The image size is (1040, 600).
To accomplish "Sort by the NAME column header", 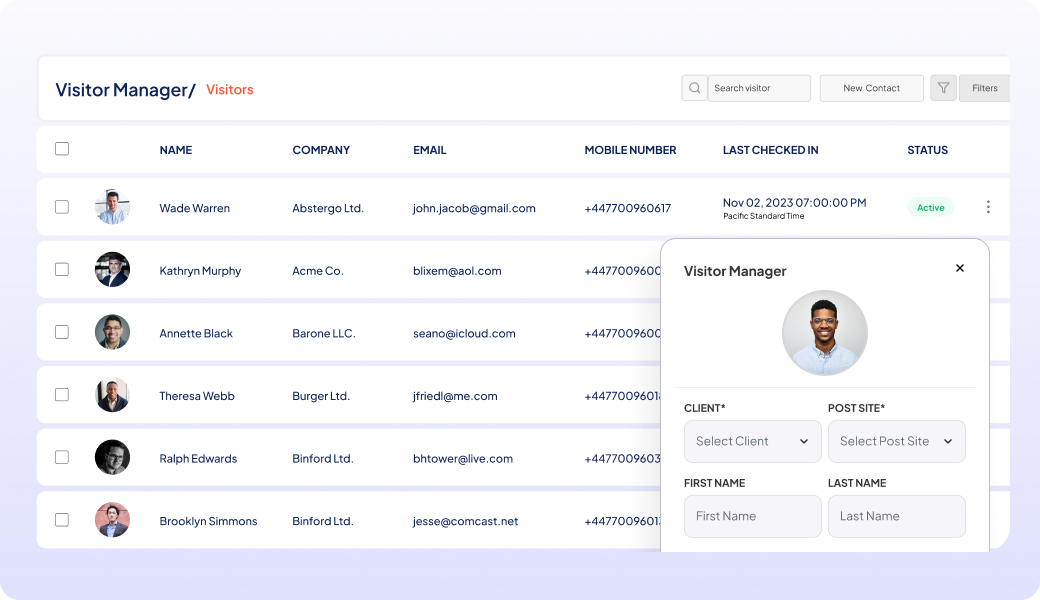I will pyautogui.click(x=176, y=150).
